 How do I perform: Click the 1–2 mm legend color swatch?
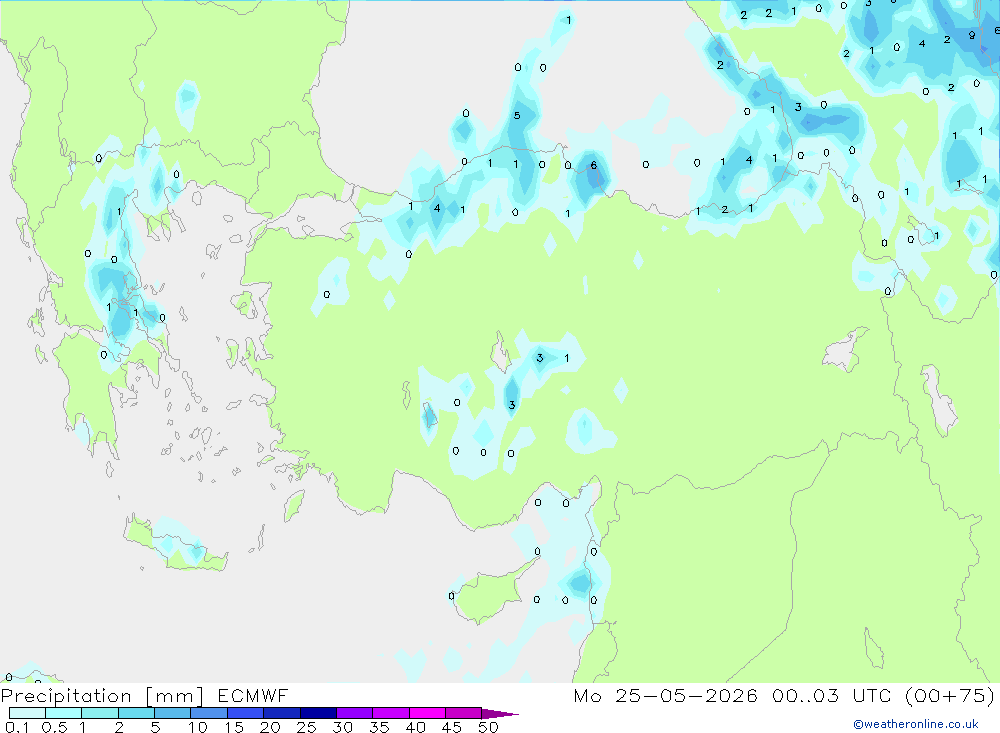pyautogui.click(x=100, y=713)
